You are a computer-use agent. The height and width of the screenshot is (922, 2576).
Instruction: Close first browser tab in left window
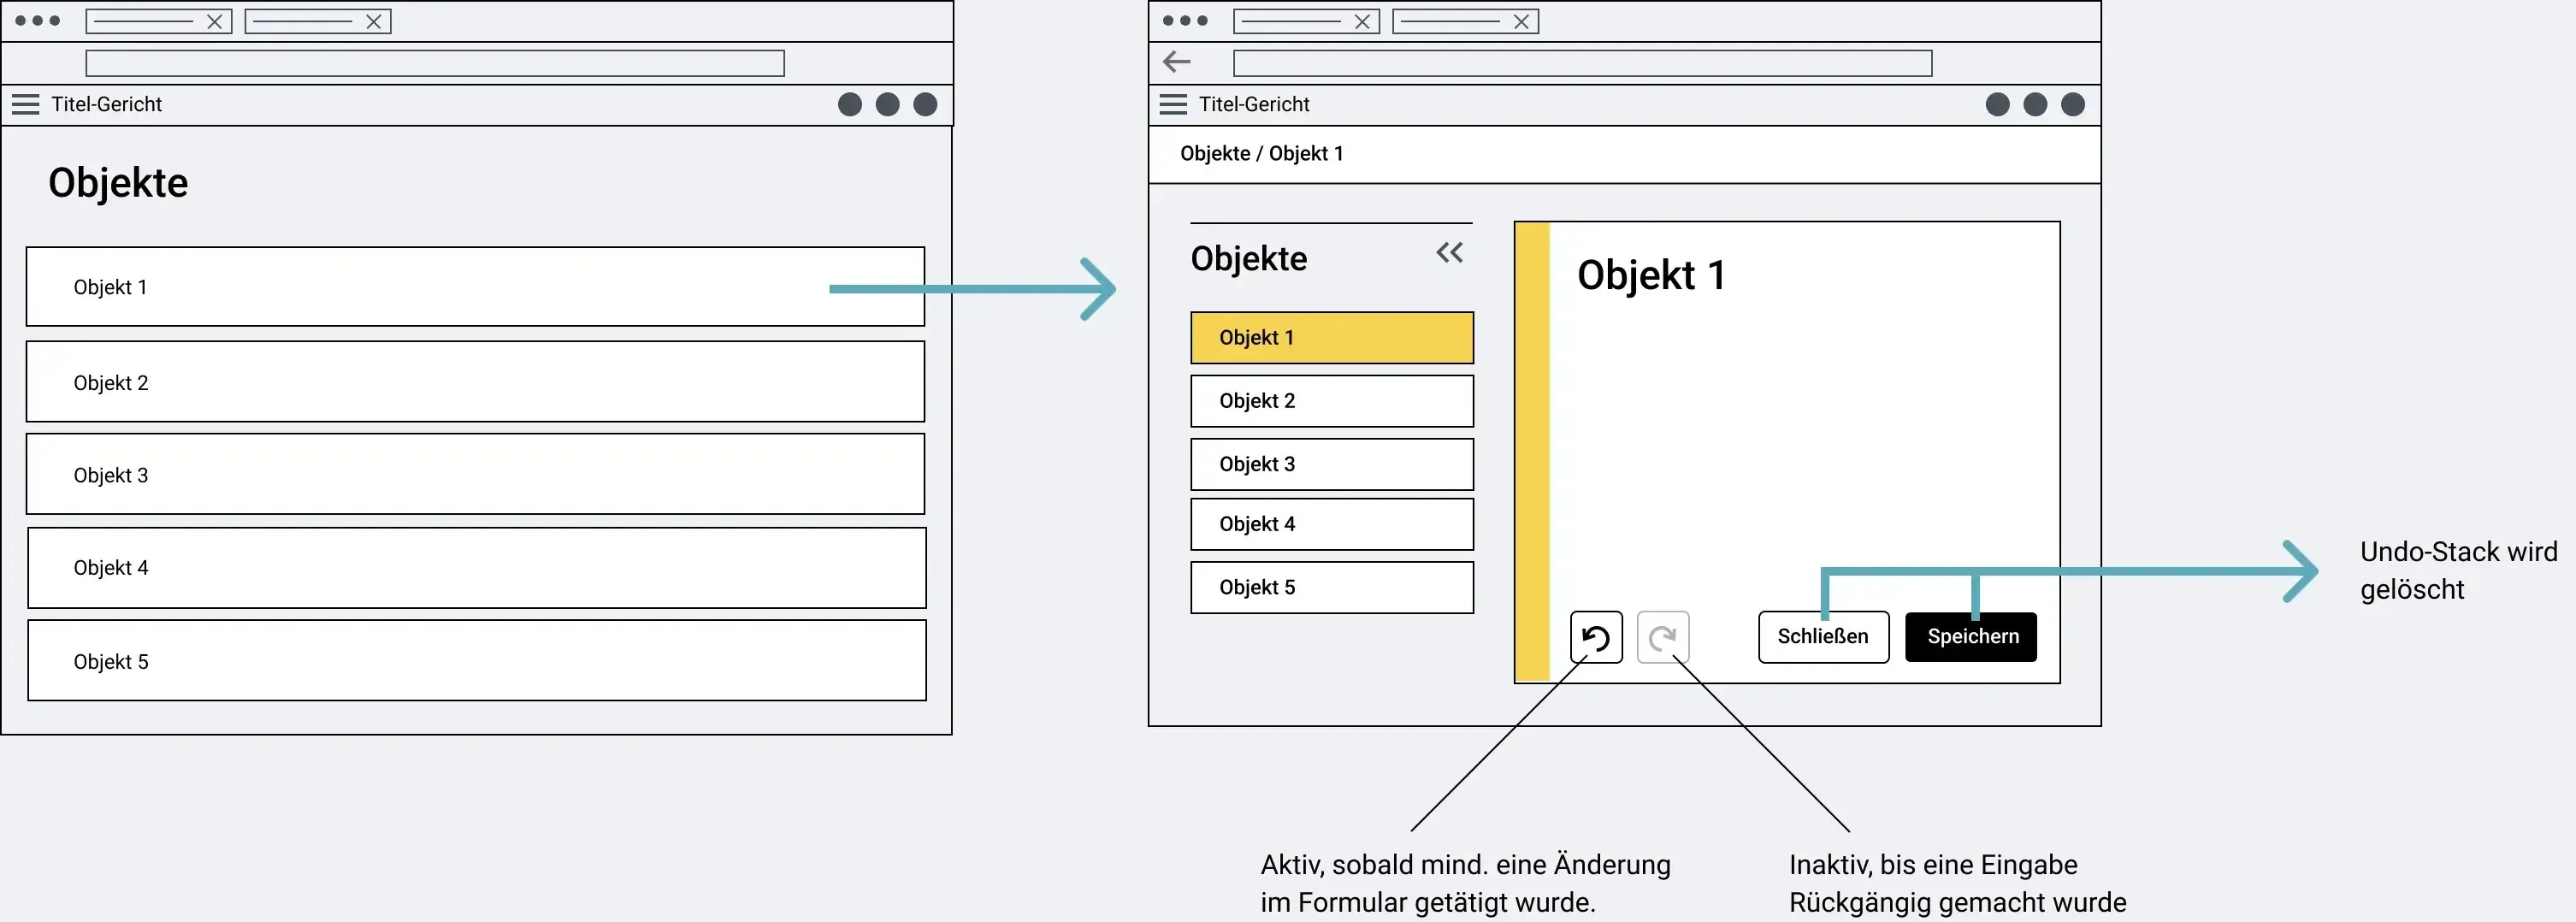coord(214,22)
